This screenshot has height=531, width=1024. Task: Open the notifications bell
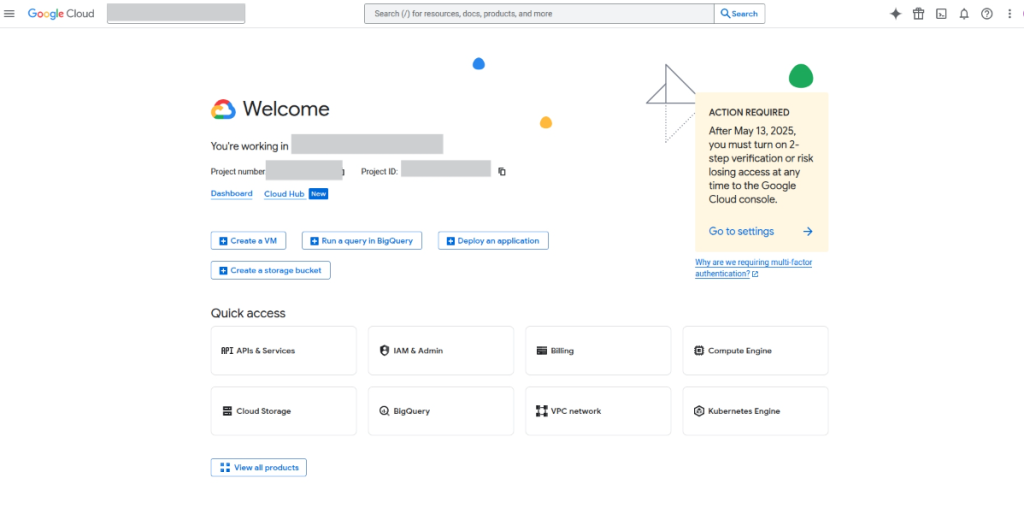[x=964, y=14]
